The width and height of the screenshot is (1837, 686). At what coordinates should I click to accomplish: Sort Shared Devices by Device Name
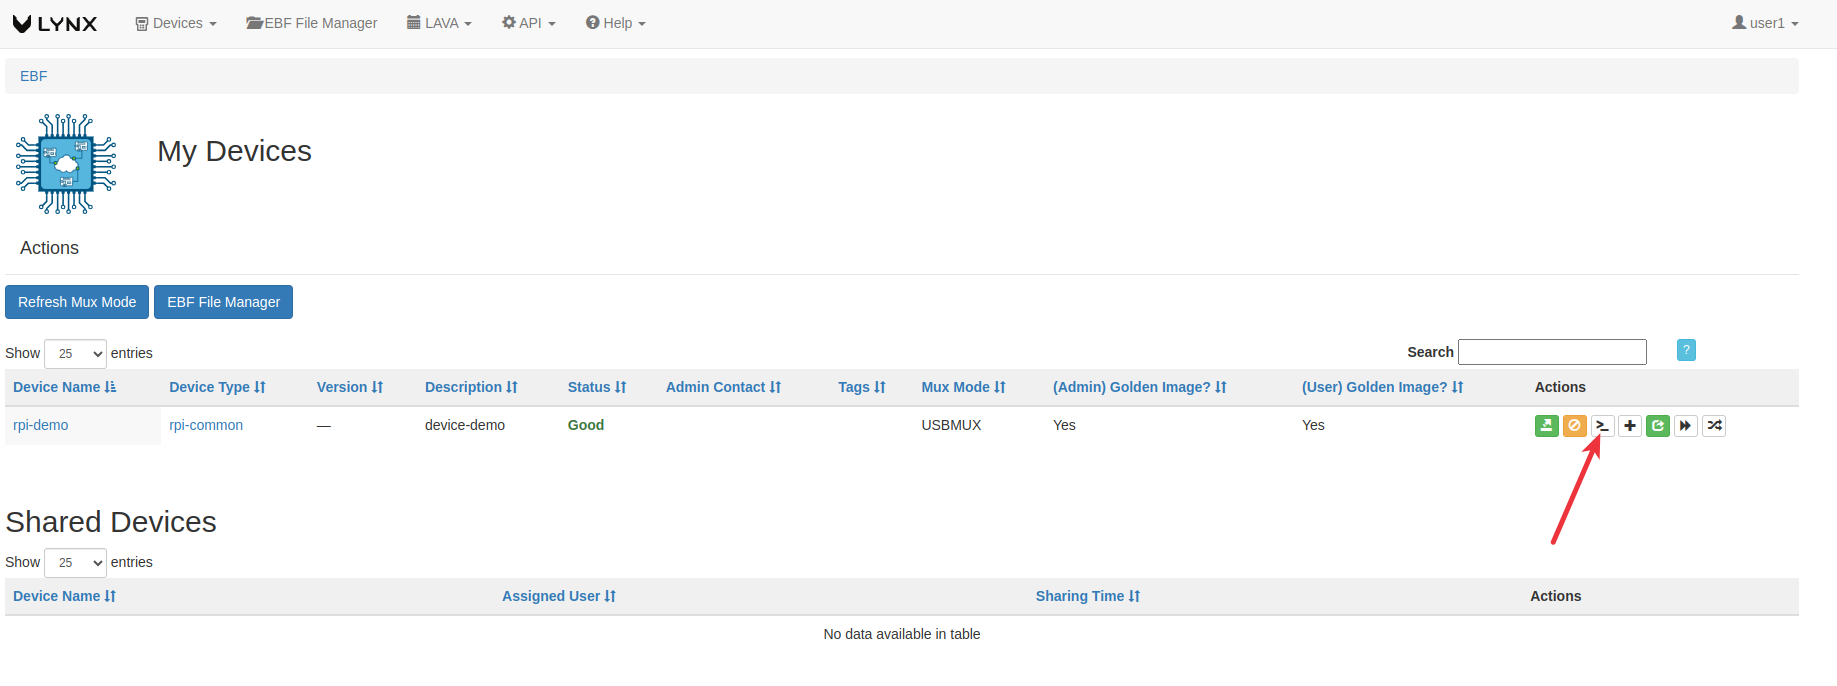[65, 596]
